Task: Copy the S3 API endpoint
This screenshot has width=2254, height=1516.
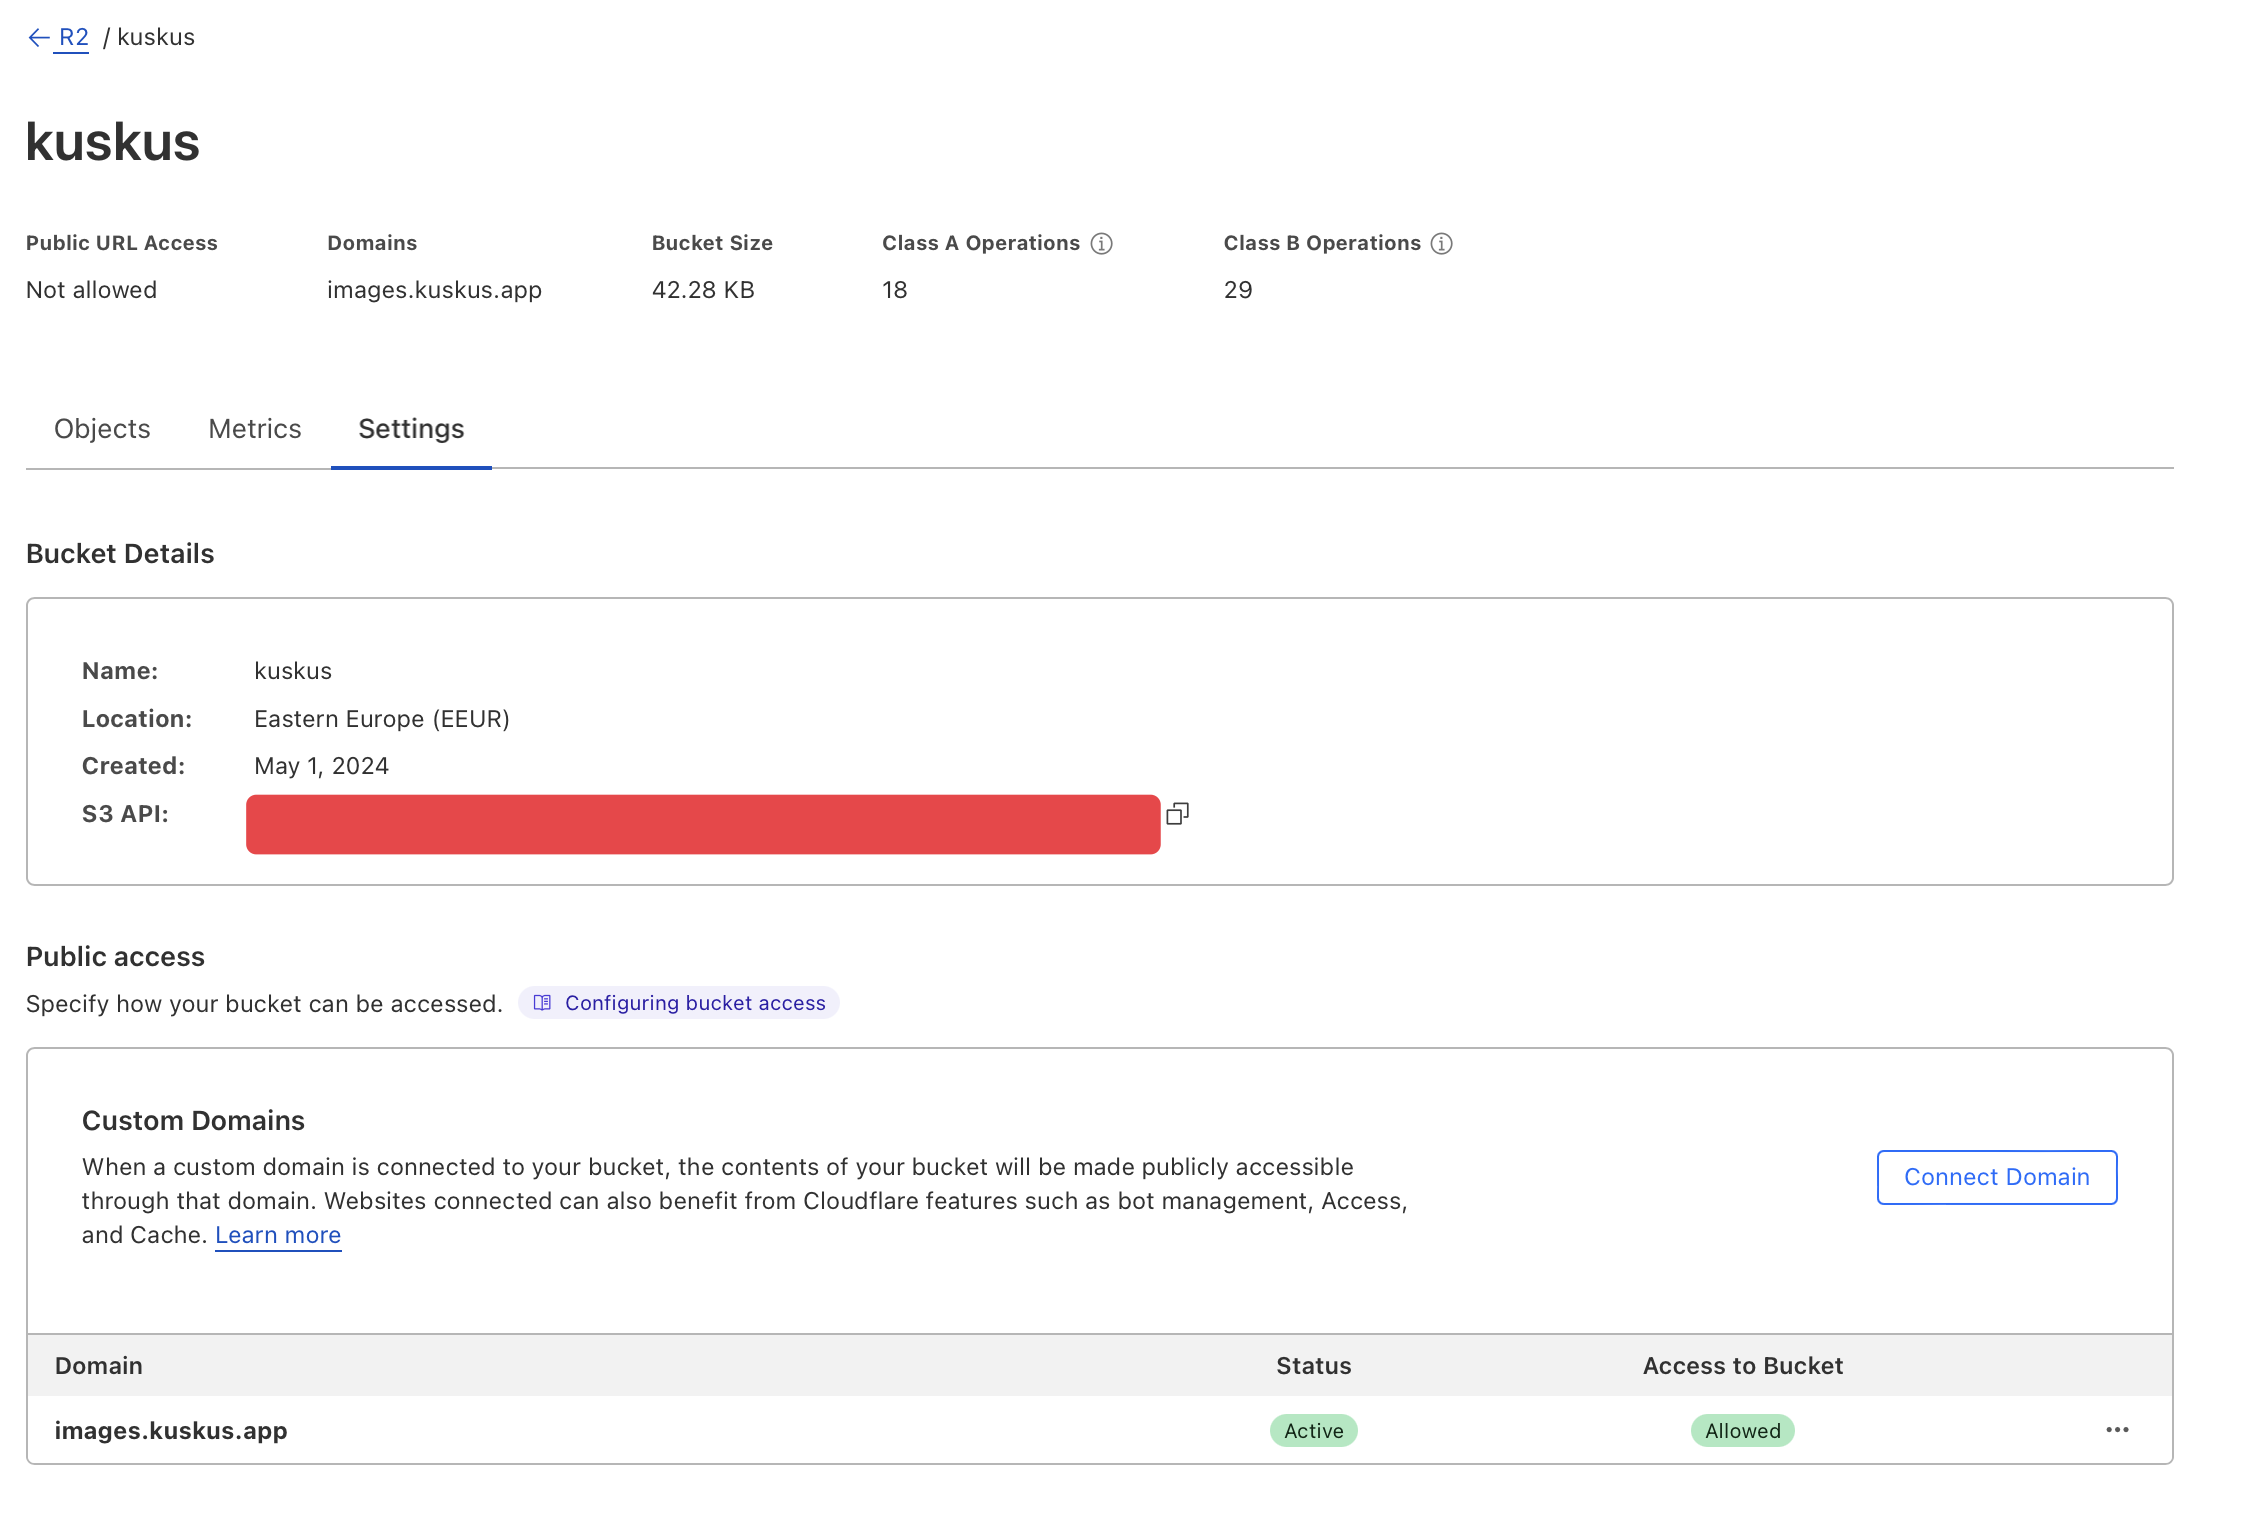Action: [x=1177, y=814]
